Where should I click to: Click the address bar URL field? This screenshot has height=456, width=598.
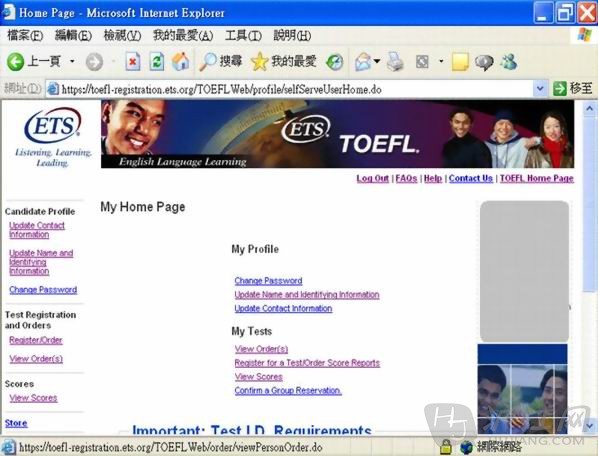290,89
